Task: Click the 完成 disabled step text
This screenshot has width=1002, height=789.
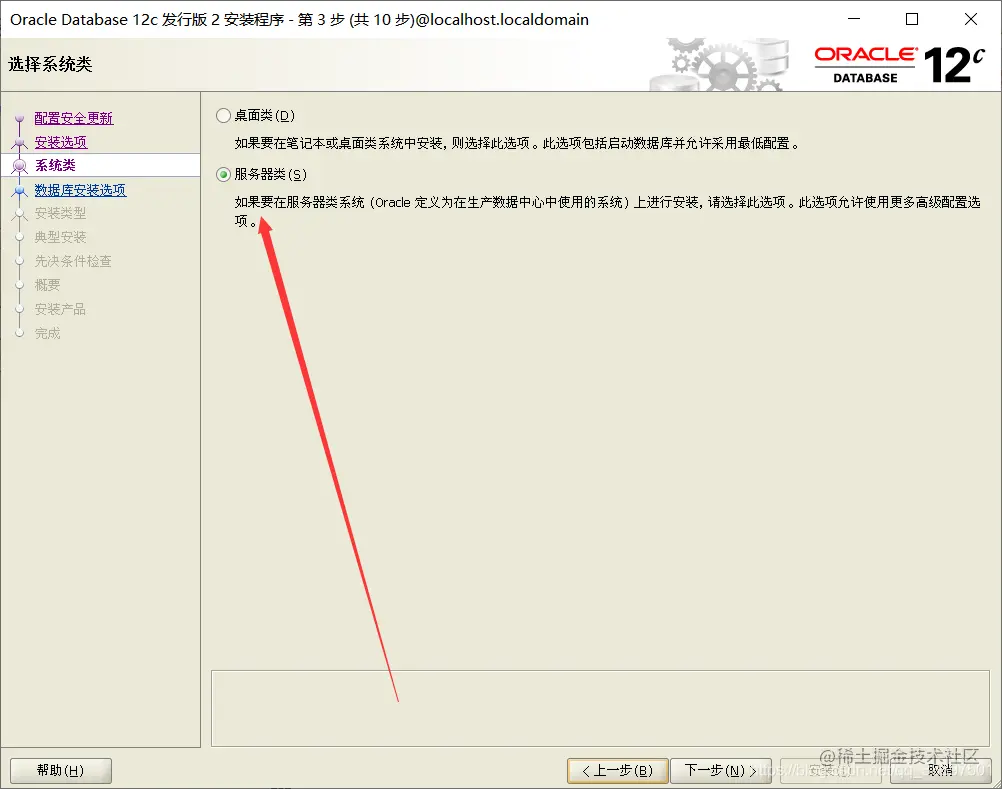Action: coord(47,333)
